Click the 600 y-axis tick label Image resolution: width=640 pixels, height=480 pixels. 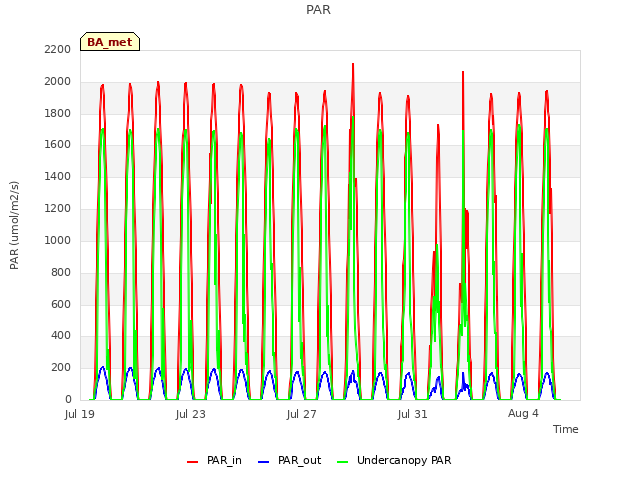pos(61,304)
